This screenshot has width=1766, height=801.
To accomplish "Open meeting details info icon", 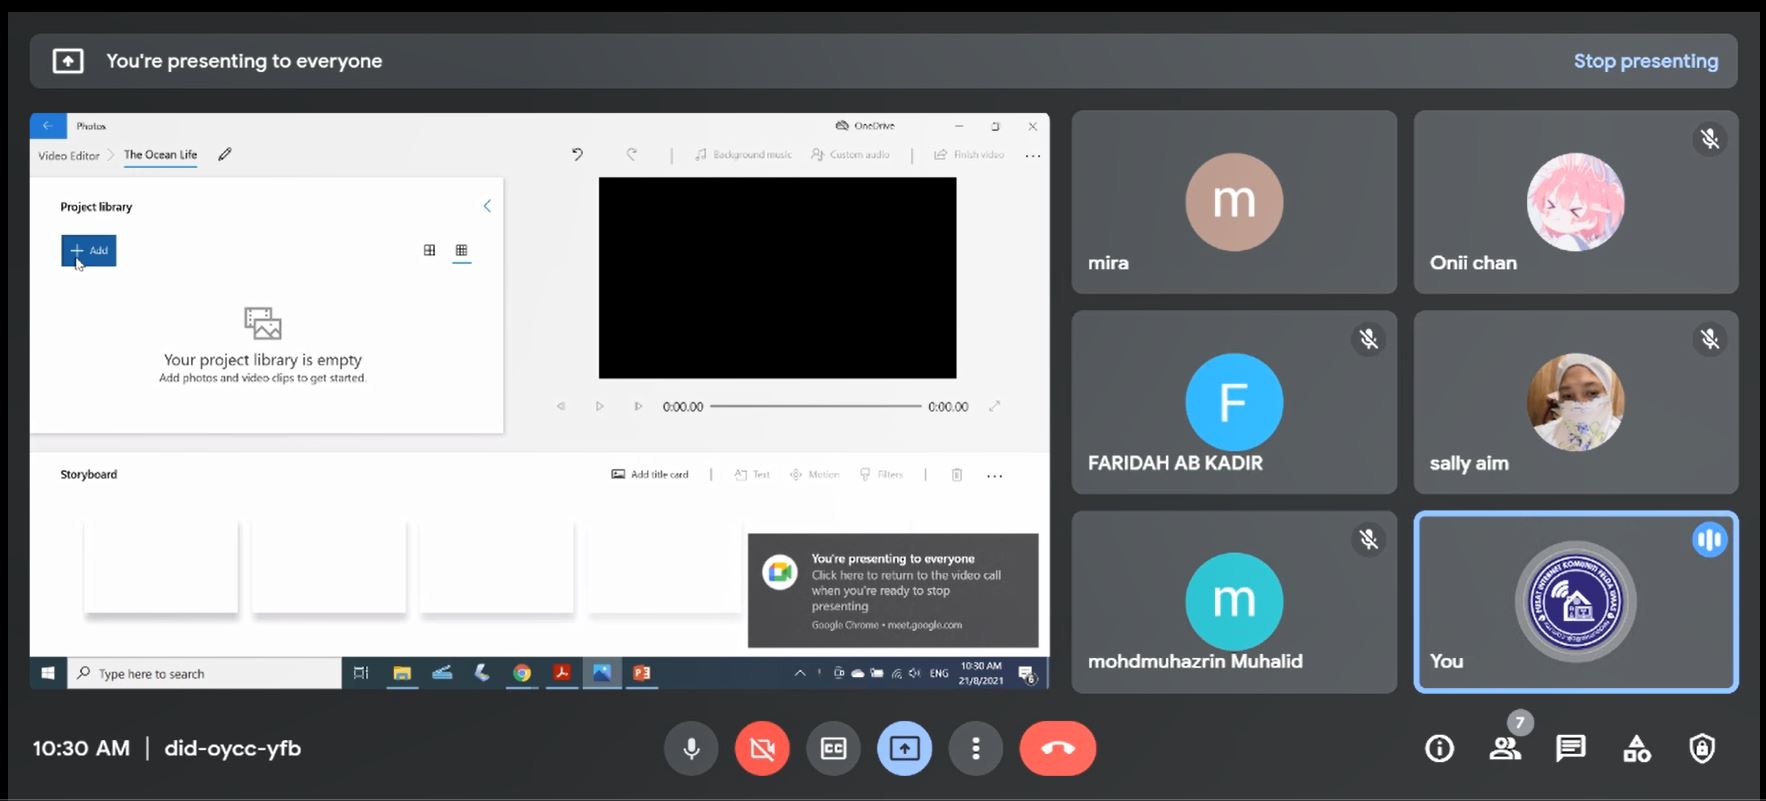I will point(1439,748).
